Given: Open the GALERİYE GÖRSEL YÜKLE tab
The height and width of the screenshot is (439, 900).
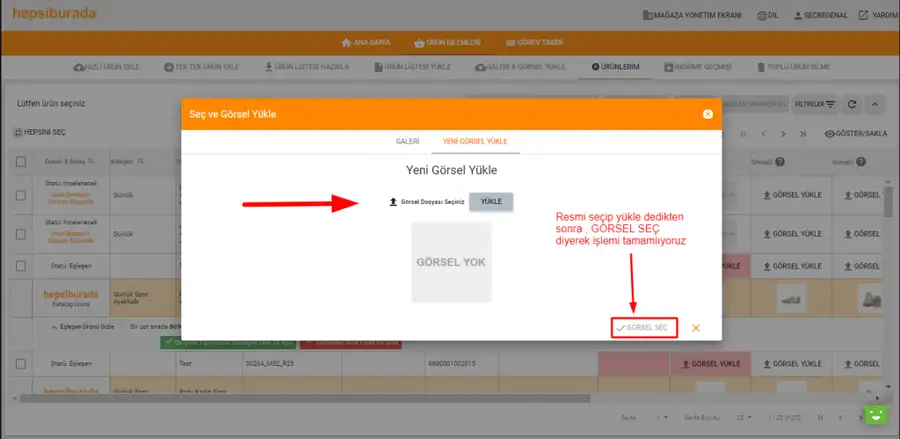Looking at the screenshot, I should (520, 67).
